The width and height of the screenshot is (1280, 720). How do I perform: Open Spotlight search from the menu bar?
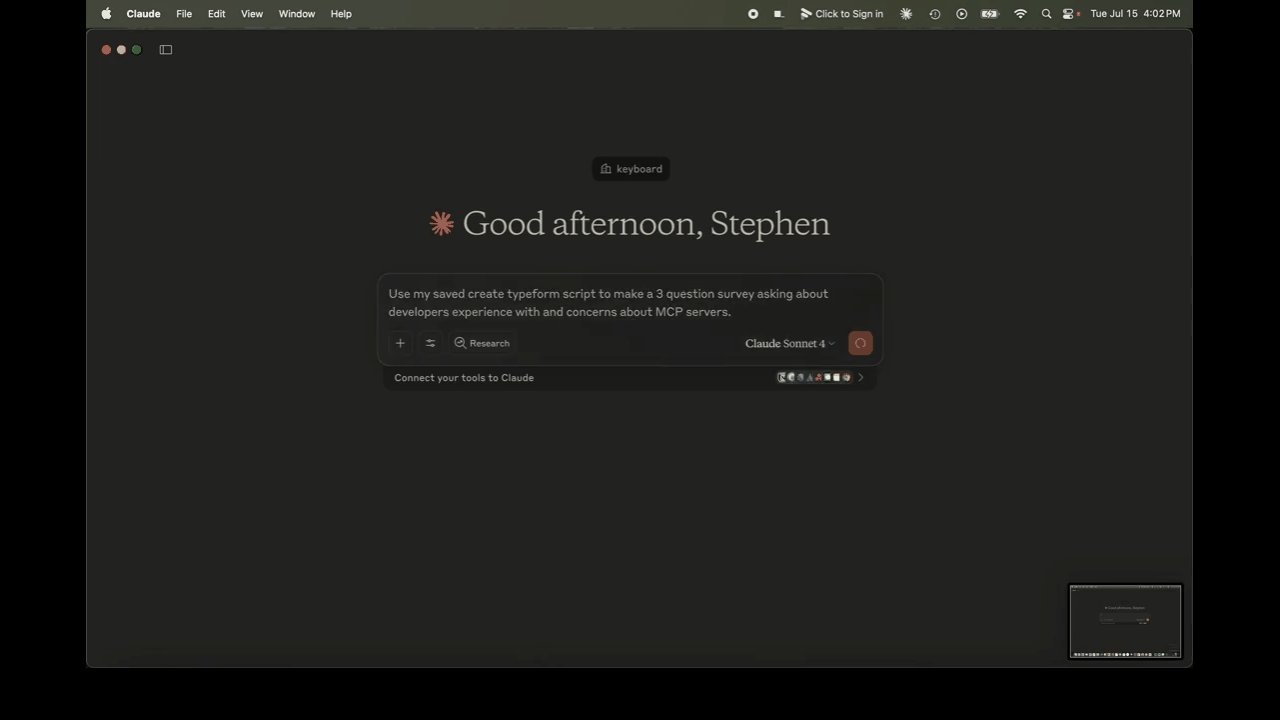tap(1046, 13)
